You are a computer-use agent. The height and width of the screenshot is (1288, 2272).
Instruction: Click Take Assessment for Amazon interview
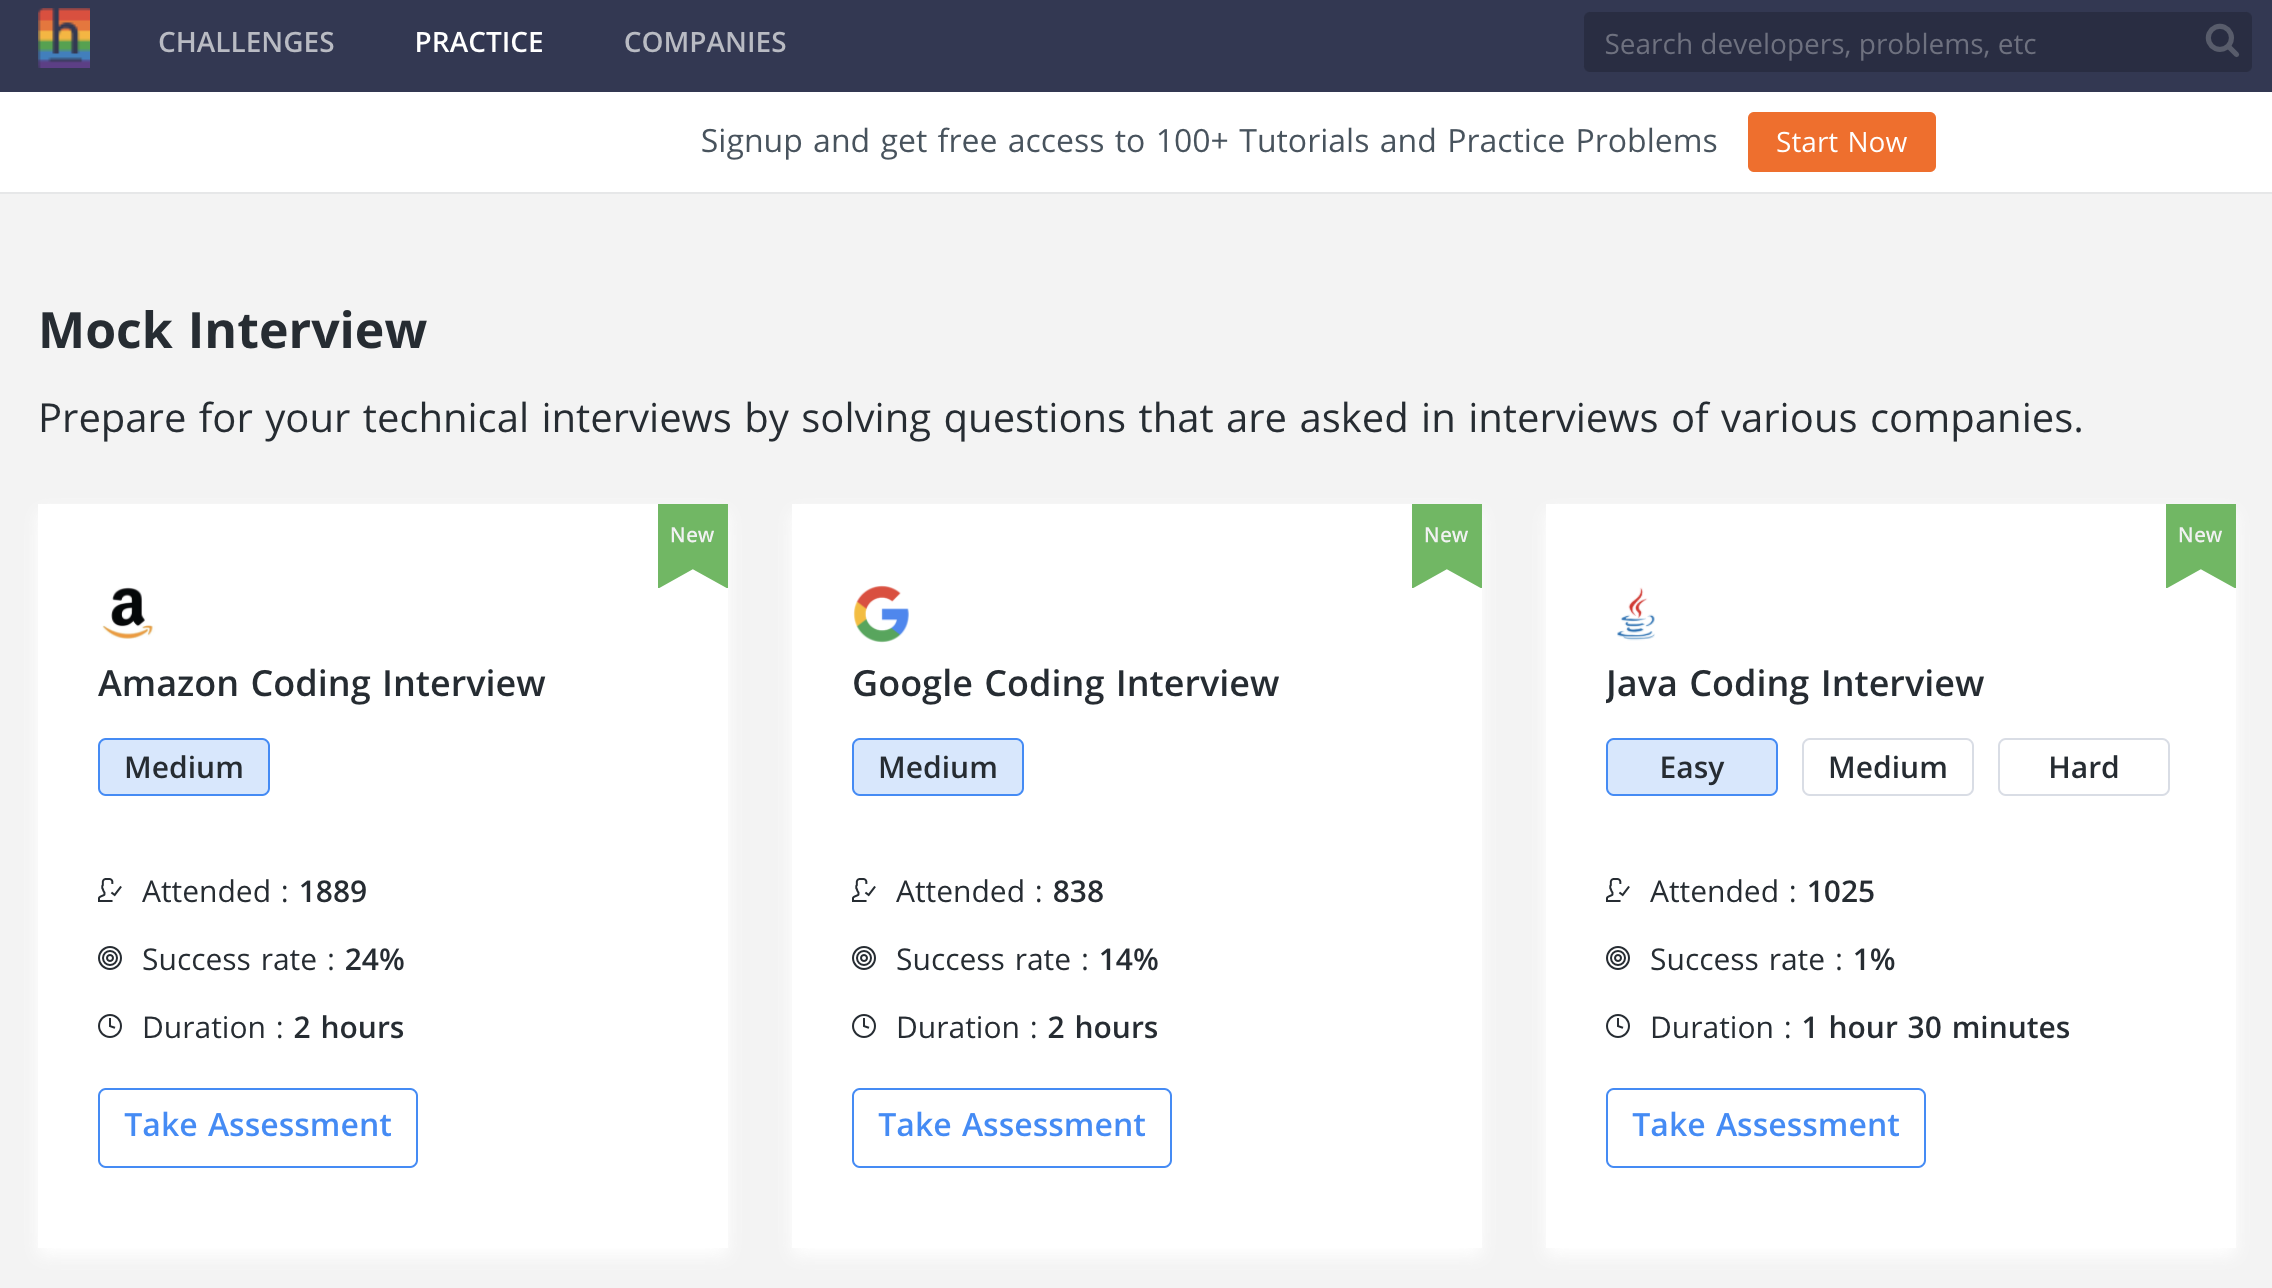256,1124
